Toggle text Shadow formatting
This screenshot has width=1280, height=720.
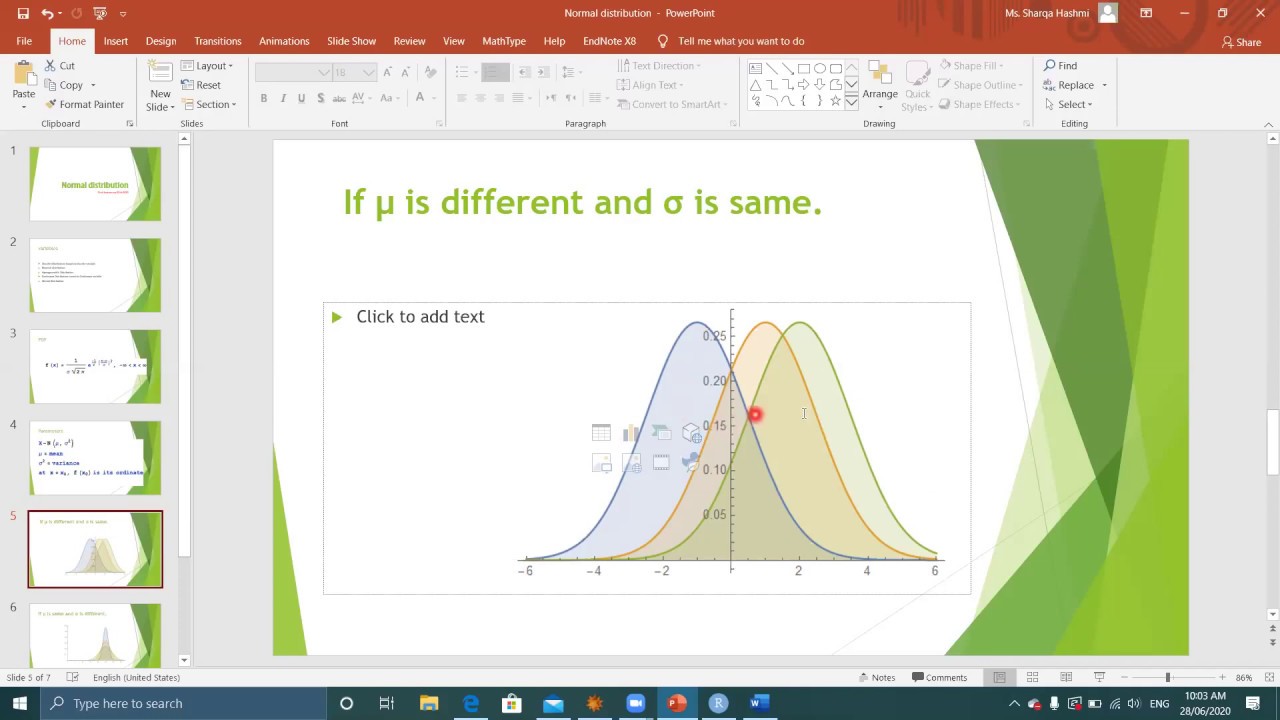(x=320, y=98)
